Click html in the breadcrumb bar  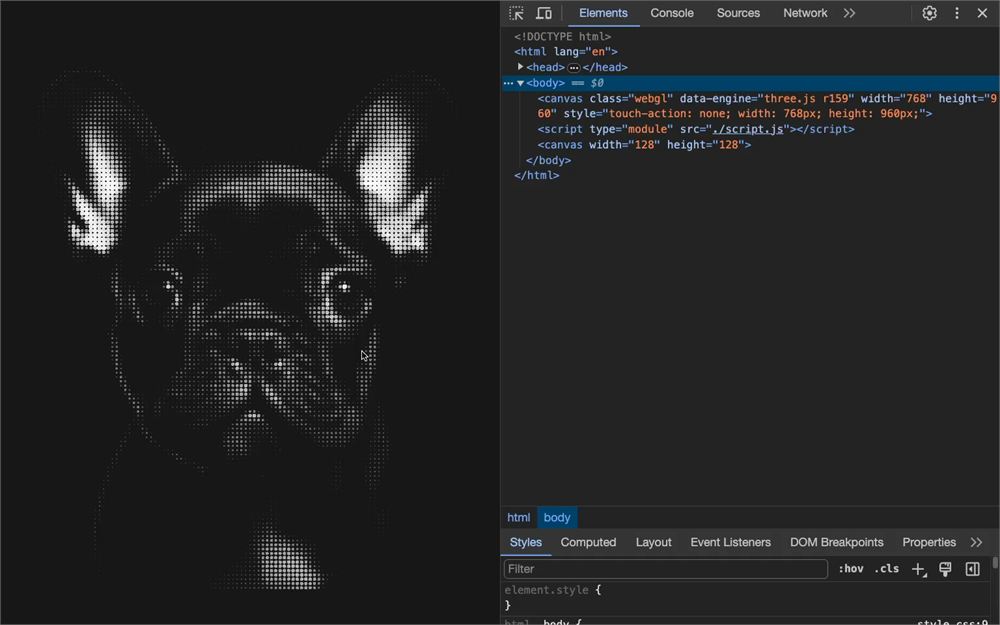(518, 517)
